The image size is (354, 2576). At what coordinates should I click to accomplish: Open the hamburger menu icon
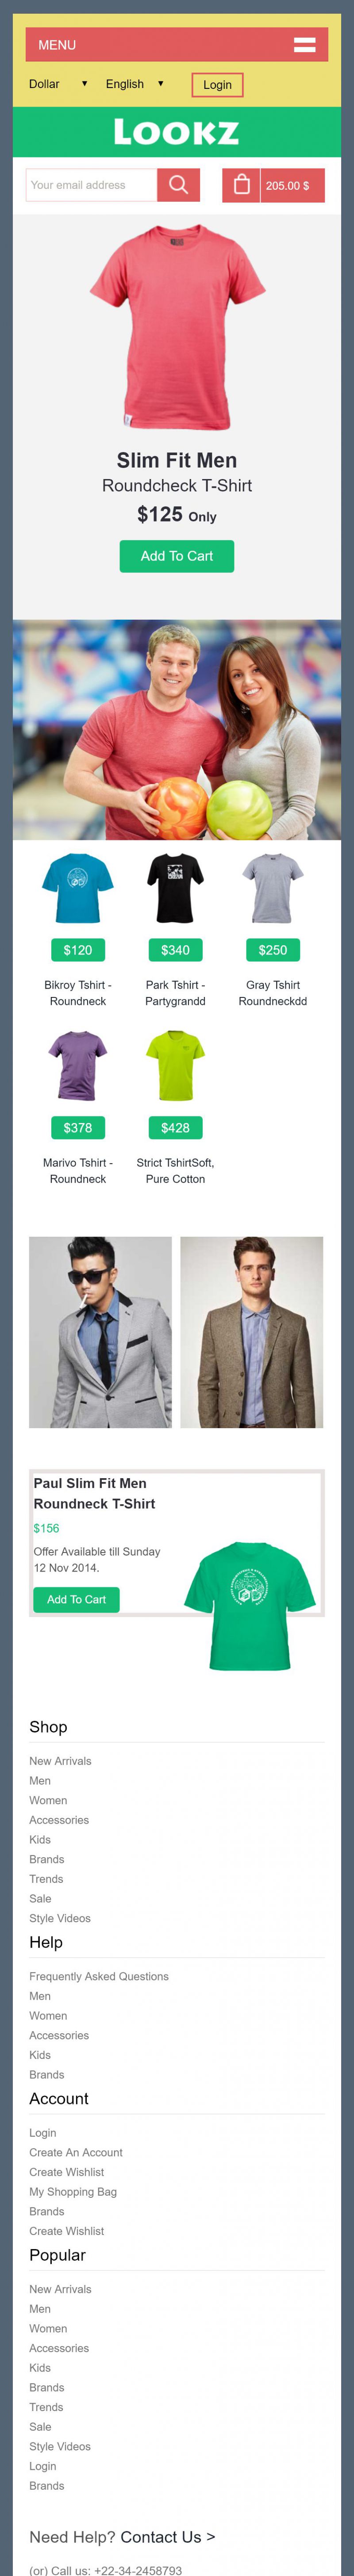304,45
